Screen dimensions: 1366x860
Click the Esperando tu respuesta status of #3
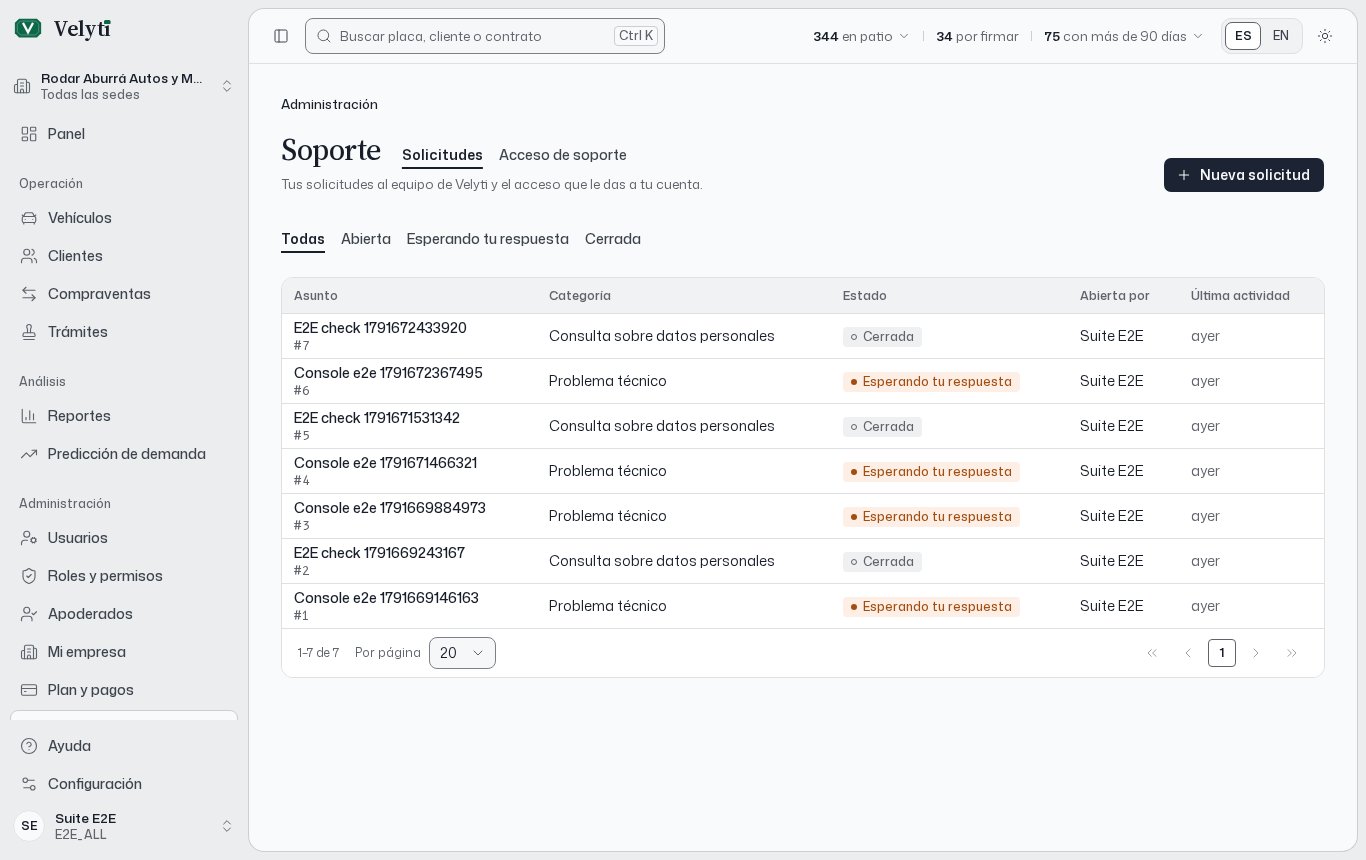pos(931,517)
